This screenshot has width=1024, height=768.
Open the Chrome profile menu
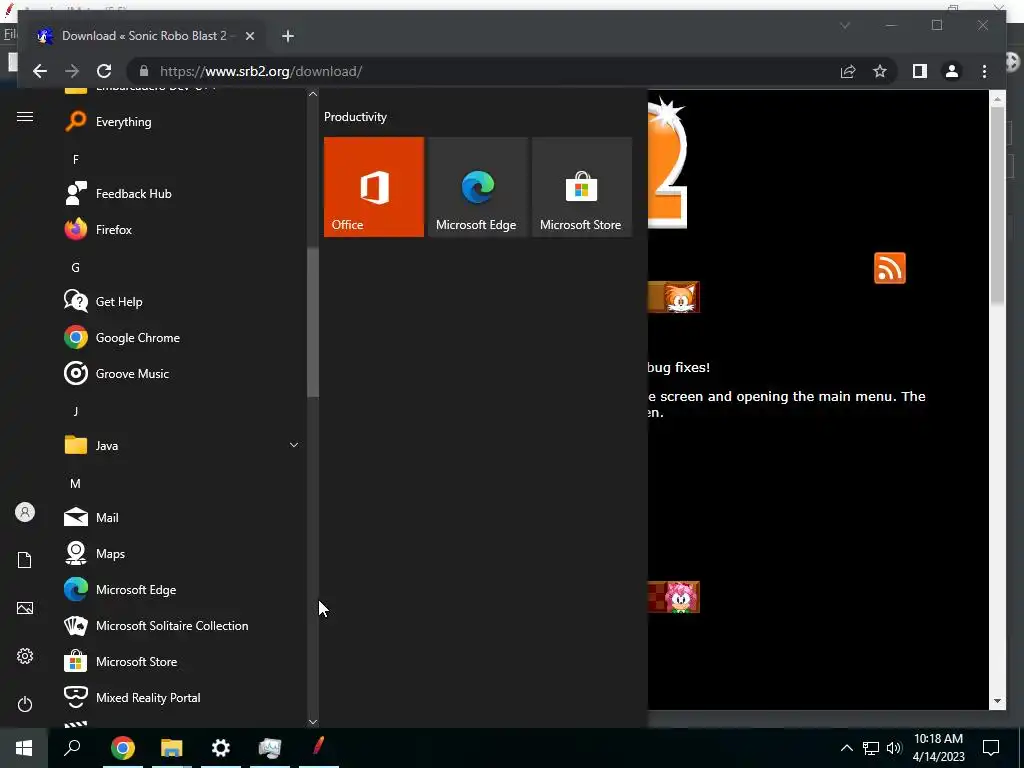pos(952,71)
